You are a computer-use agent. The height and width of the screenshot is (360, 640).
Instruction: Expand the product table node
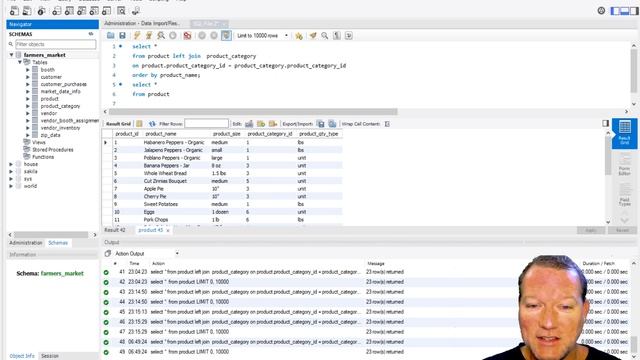28,99
